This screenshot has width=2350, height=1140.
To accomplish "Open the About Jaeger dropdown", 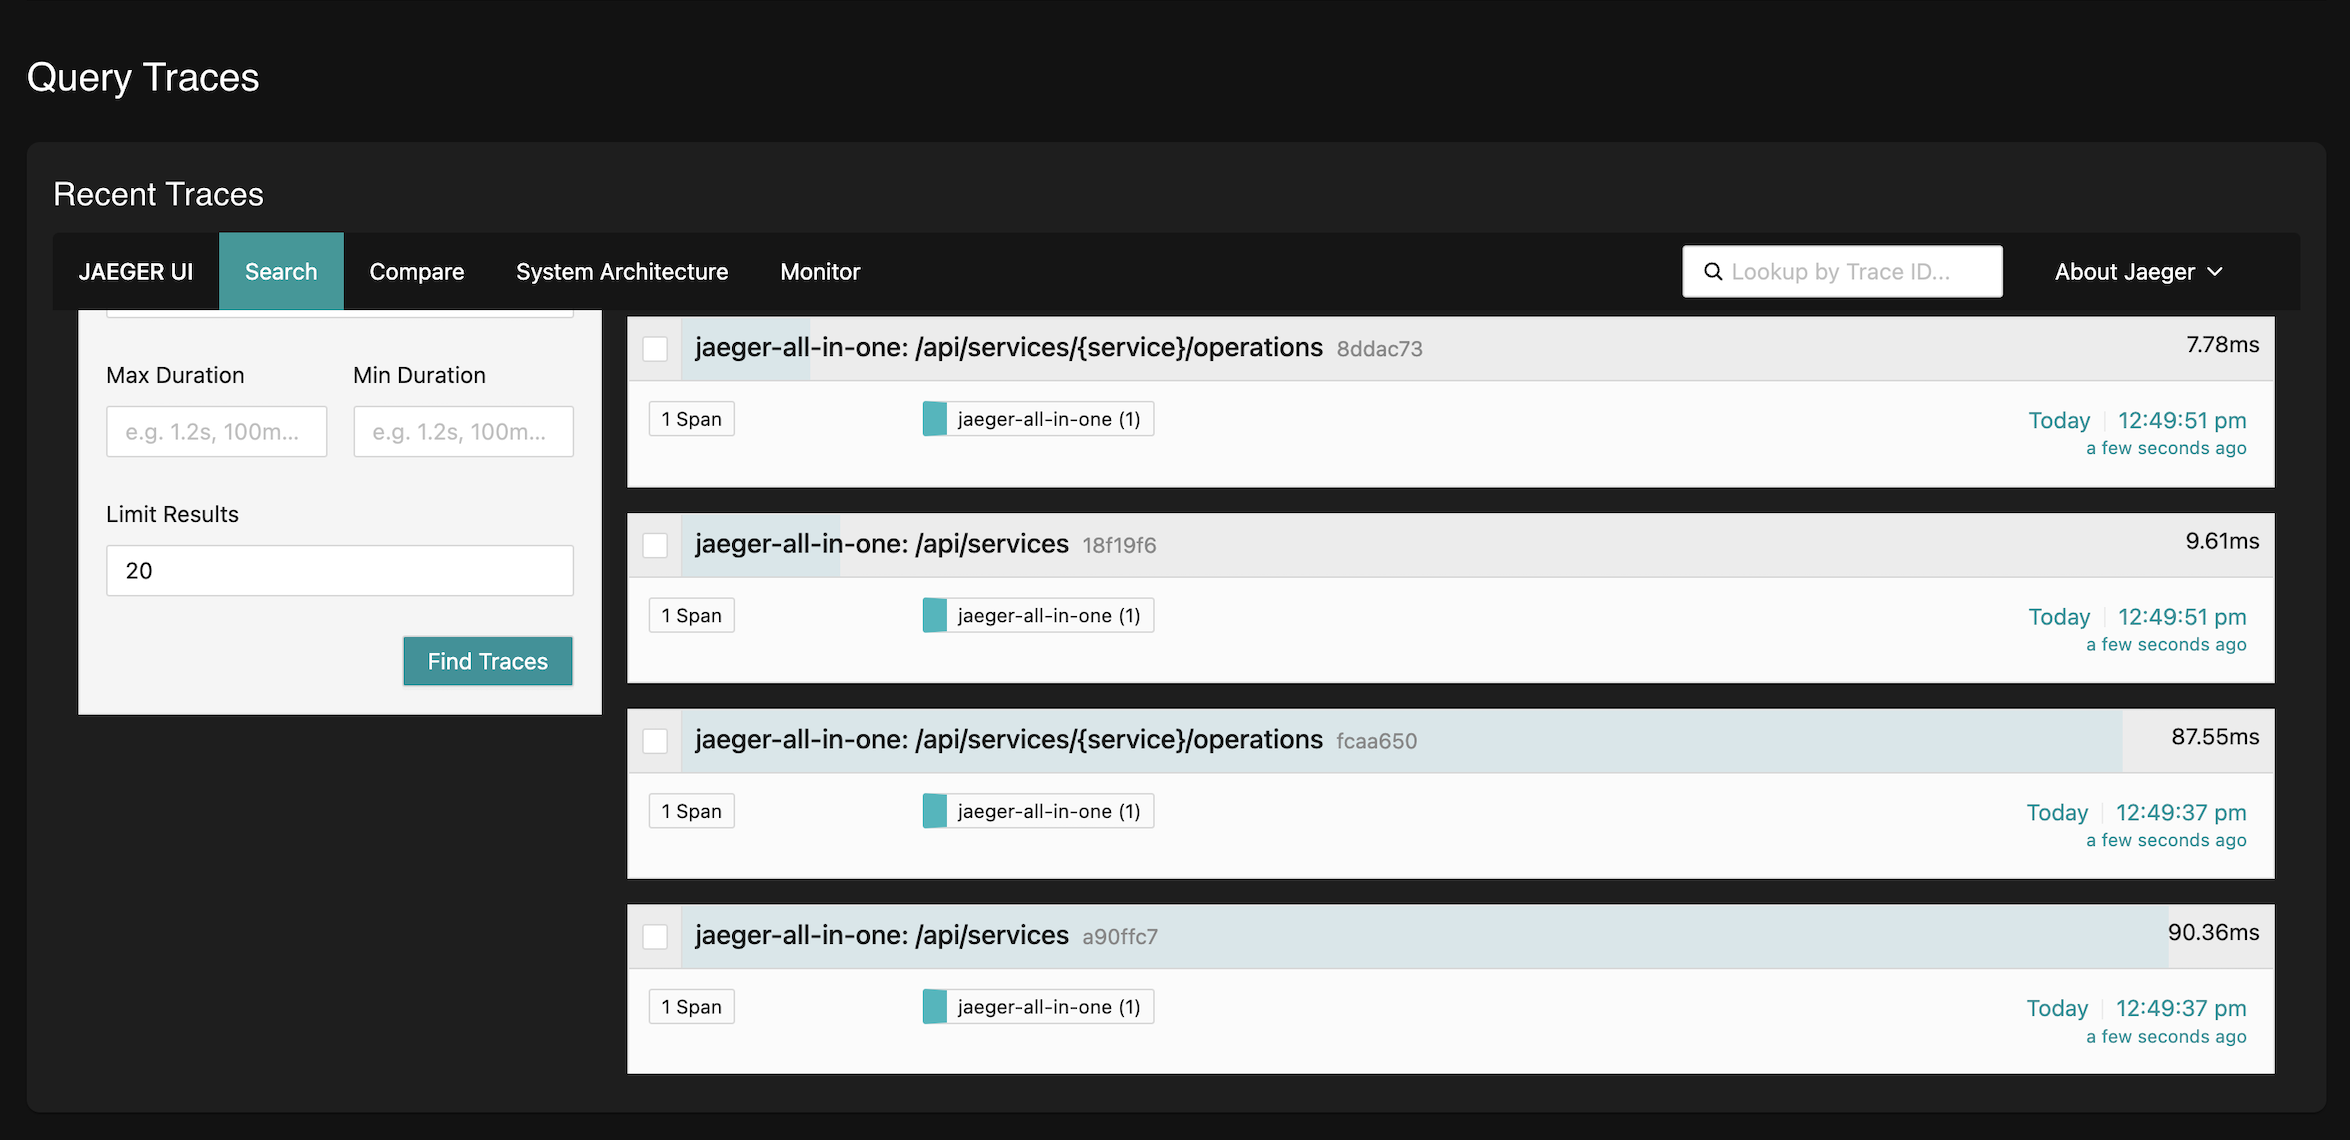I will pos(2139,272).
